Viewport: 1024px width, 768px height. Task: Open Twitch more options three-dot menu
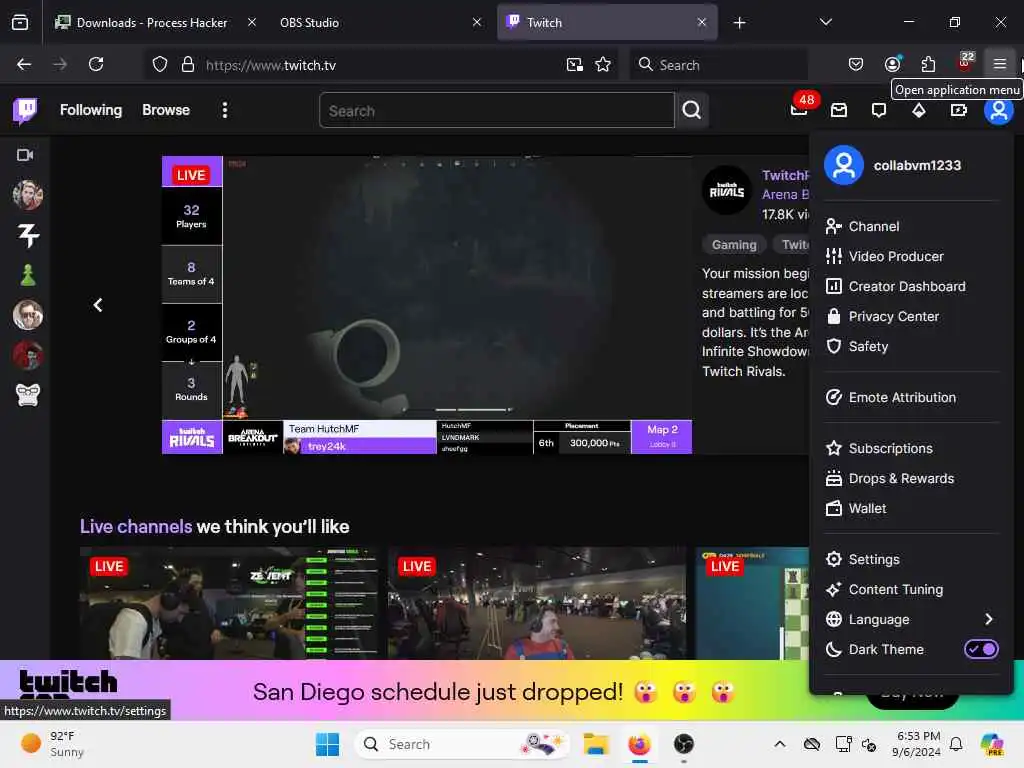pyautogui.click(x=225, y=110)
